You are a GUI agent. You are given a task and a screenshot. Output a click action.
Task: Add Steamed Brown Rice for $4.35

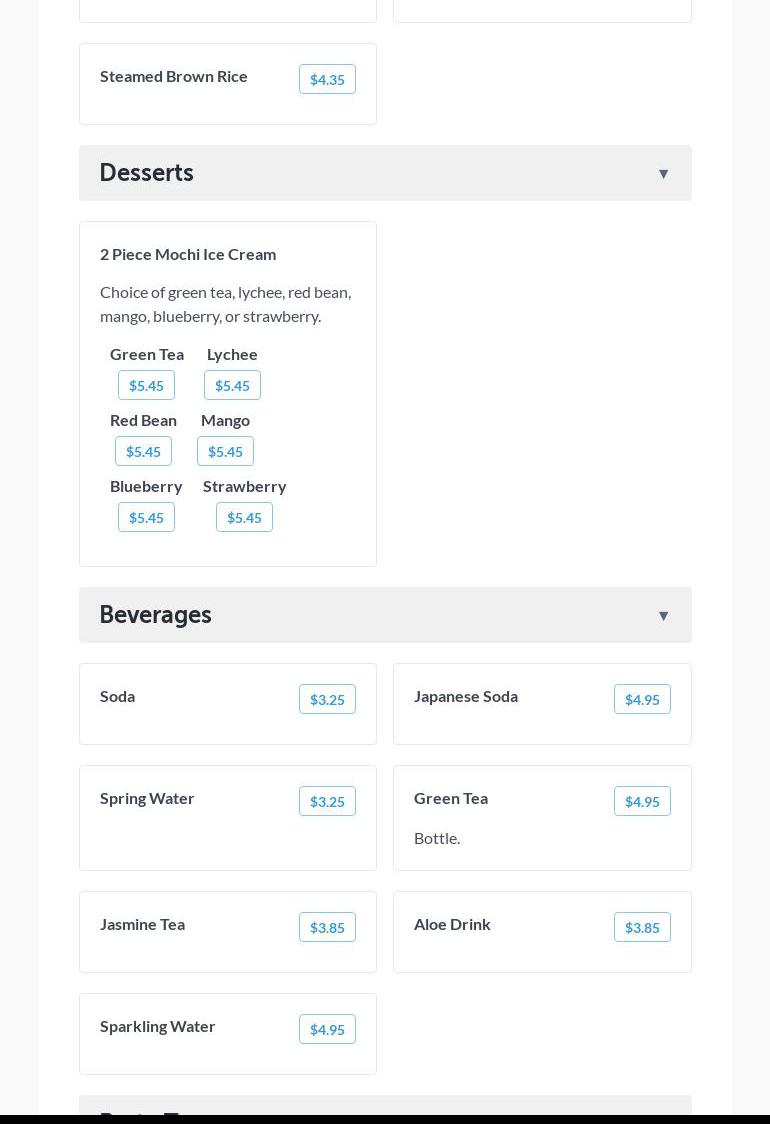[327, 80]
